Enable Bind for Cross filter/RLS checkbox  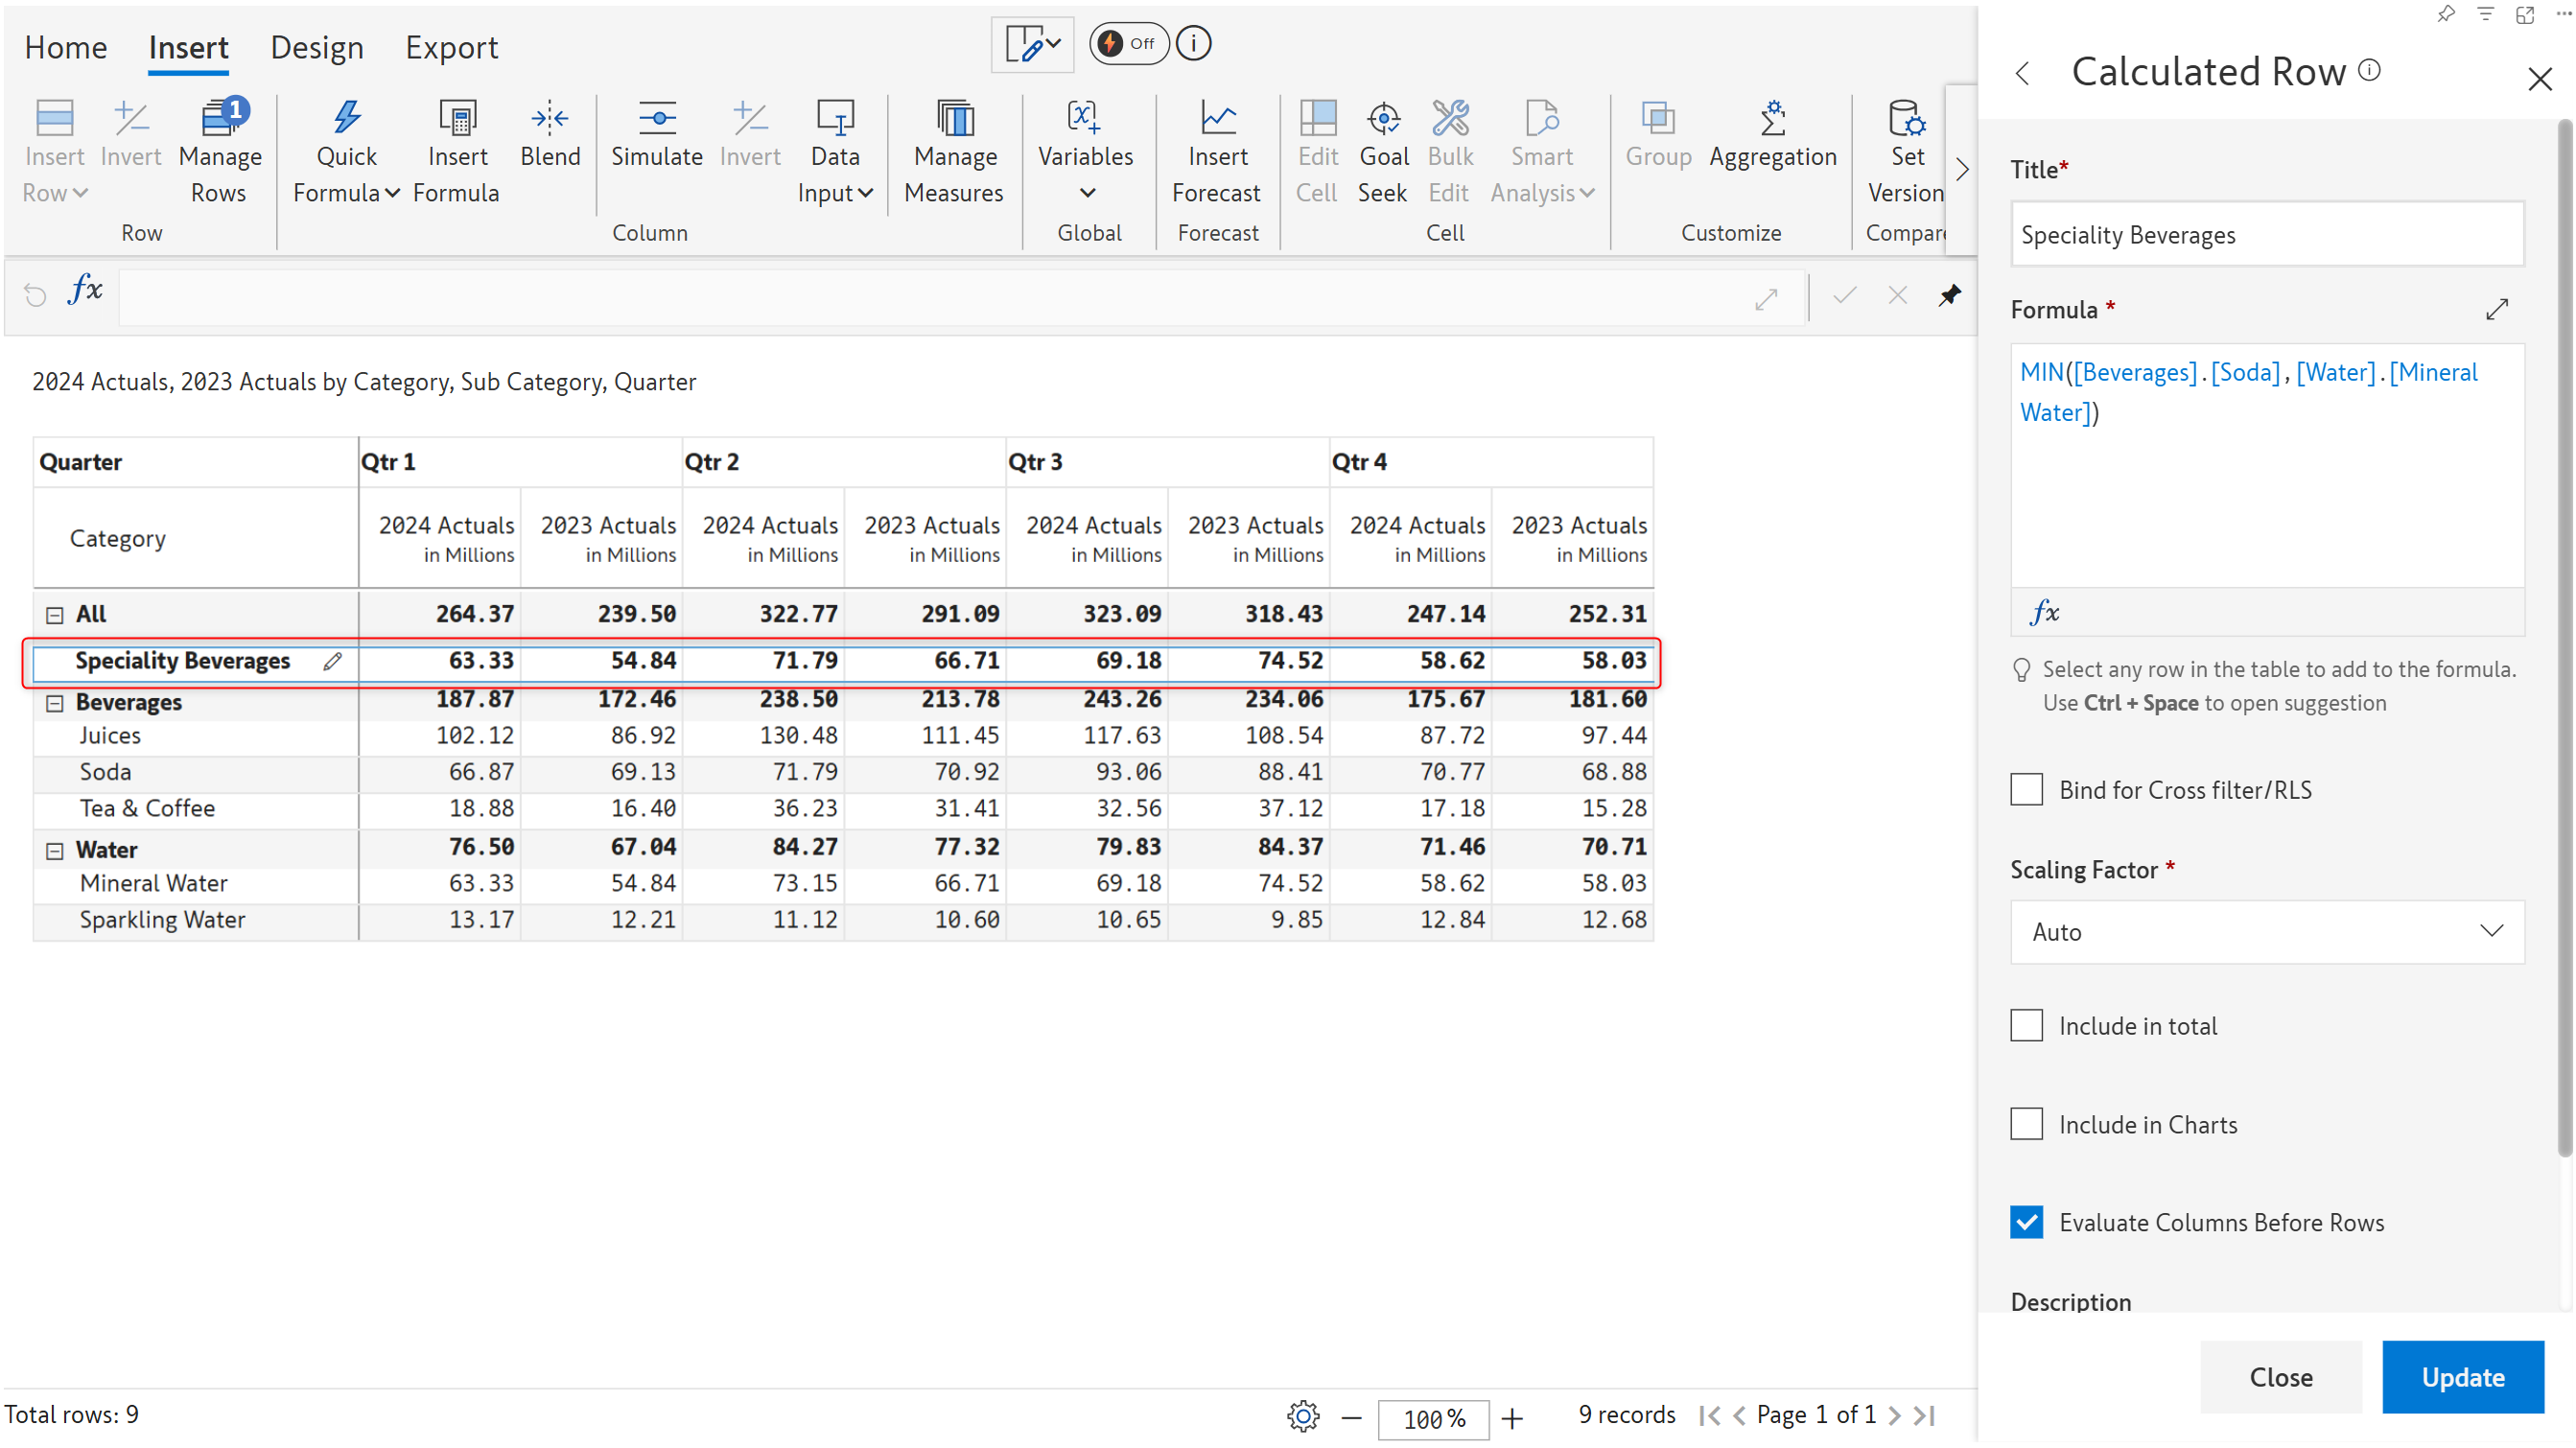point(2026,789)
